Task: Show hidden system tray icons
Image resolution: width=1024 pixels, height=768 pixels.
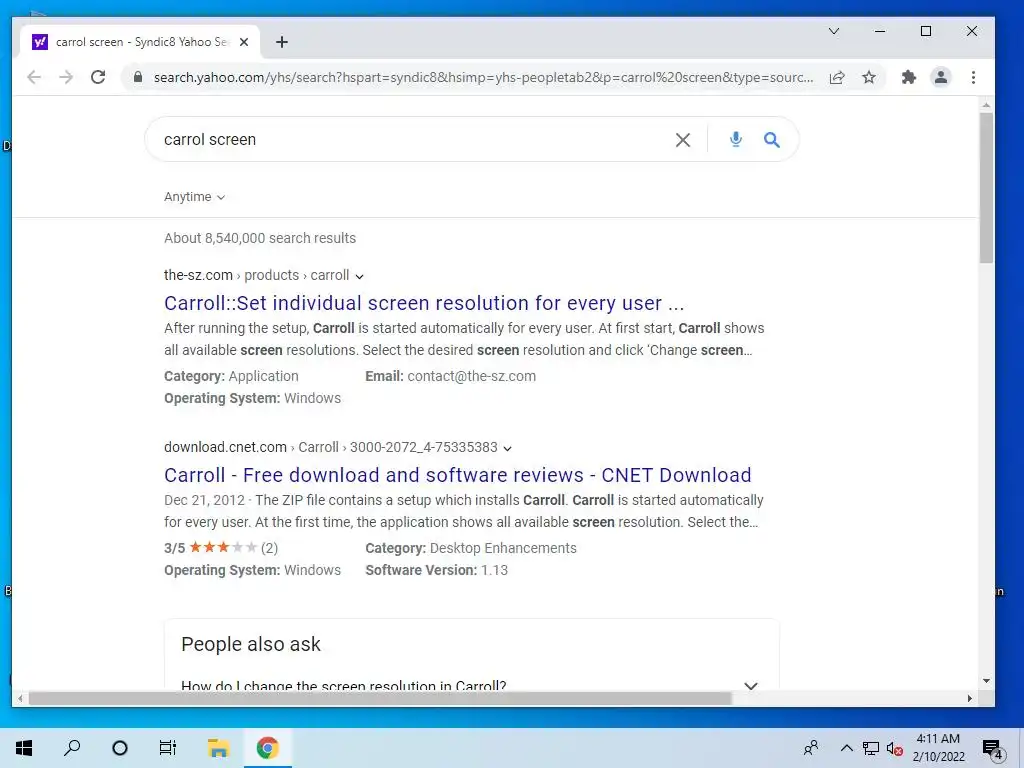Action: coord(846,748)
